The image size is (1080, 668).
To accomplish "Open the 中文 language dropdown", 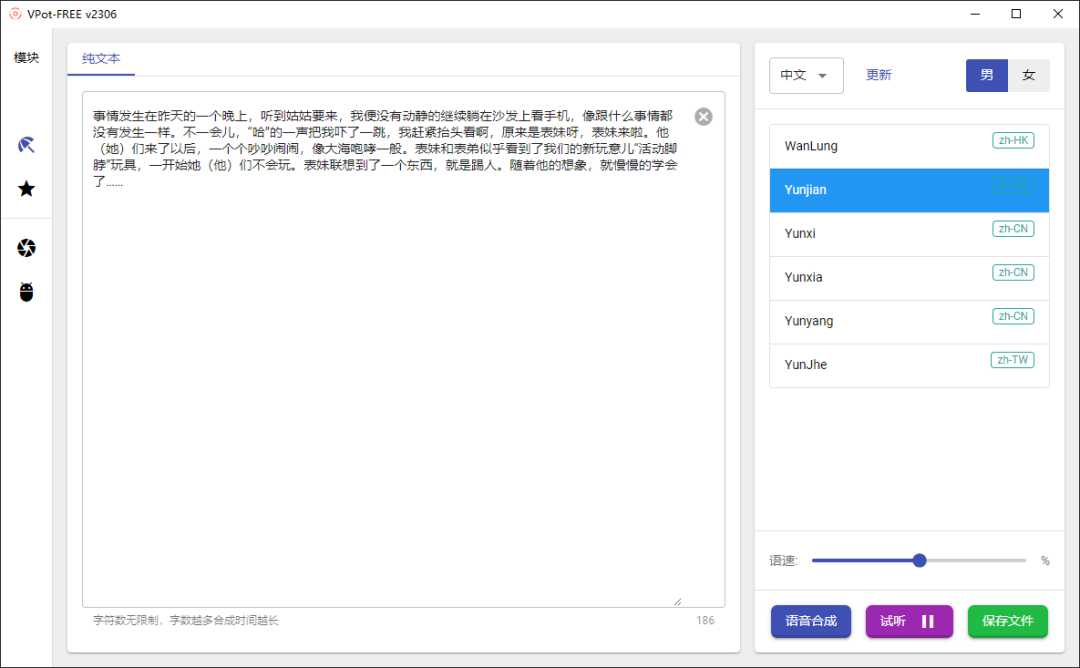I will [806, 75].
